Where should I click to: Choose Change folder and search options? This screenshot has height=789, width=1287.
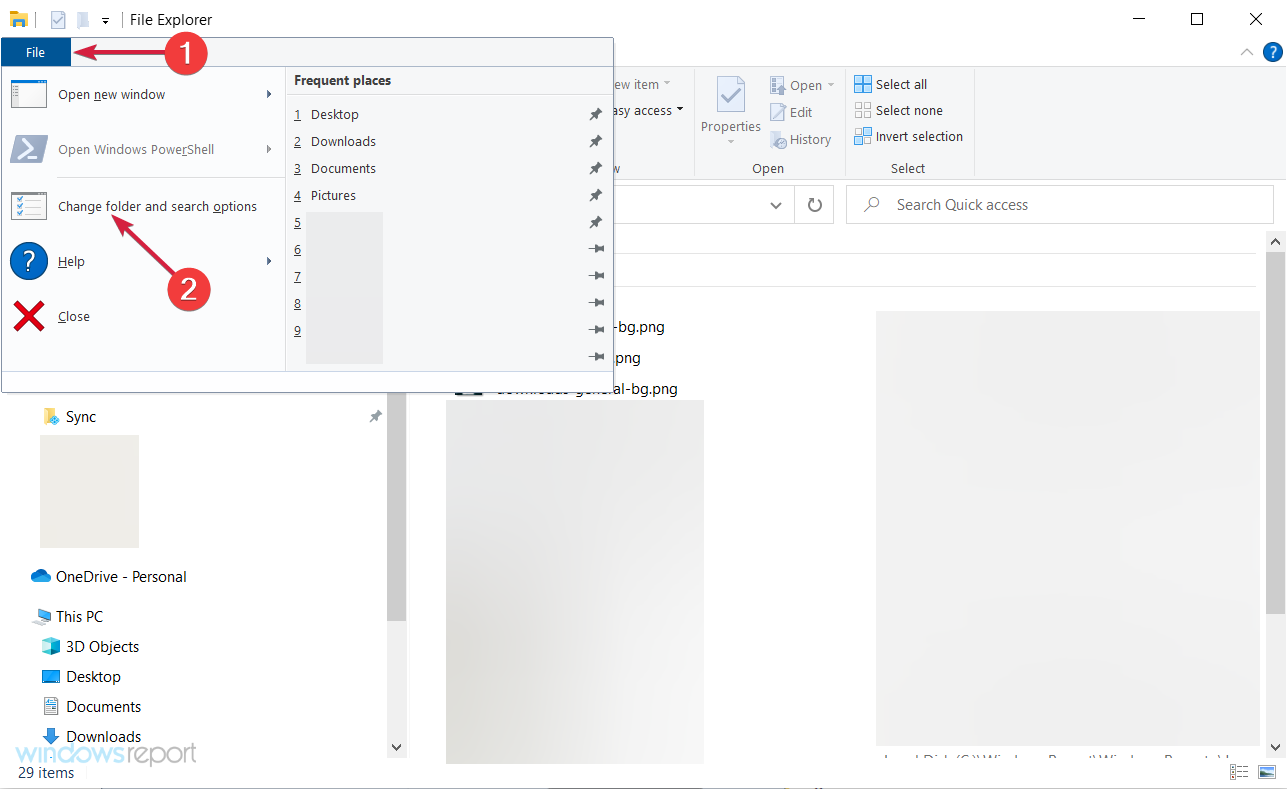157,207
